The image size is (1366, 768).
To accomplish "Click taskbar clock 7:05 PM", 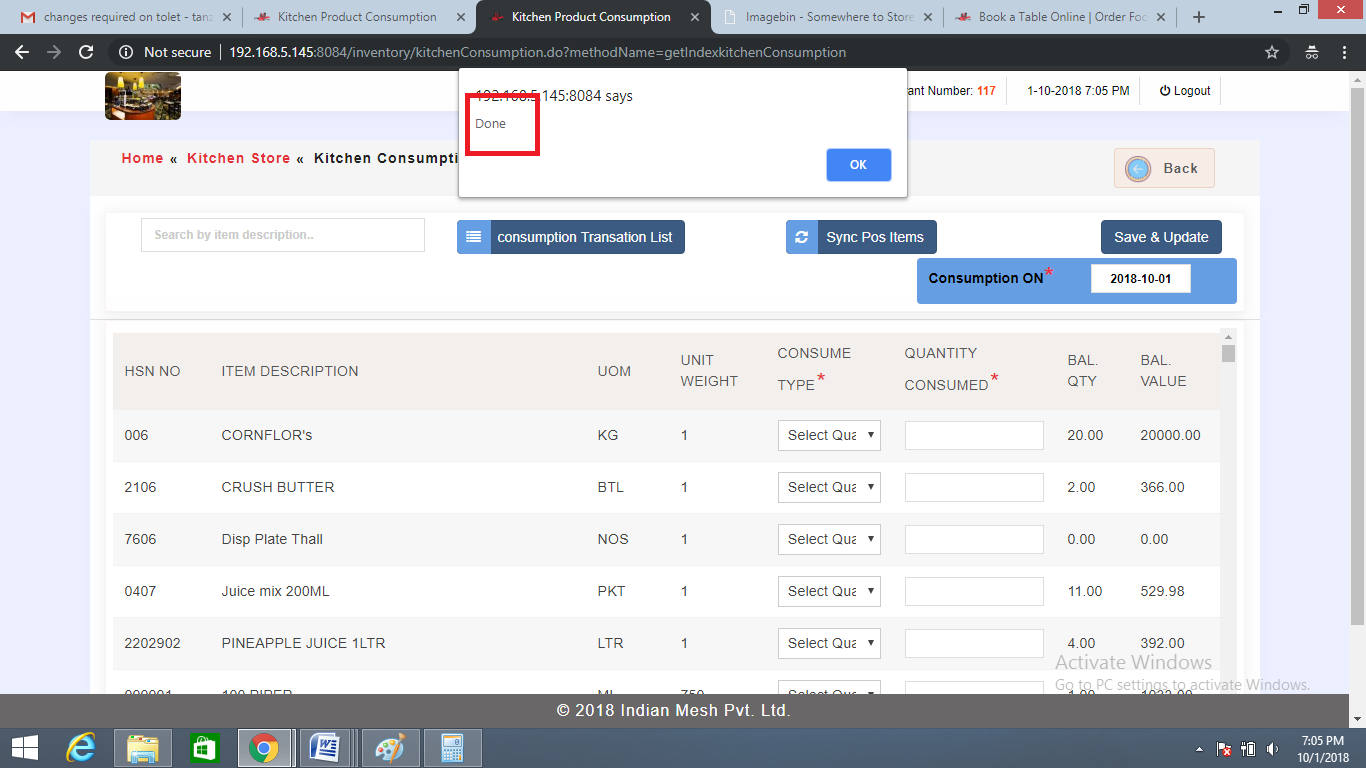I will 1323,741.
